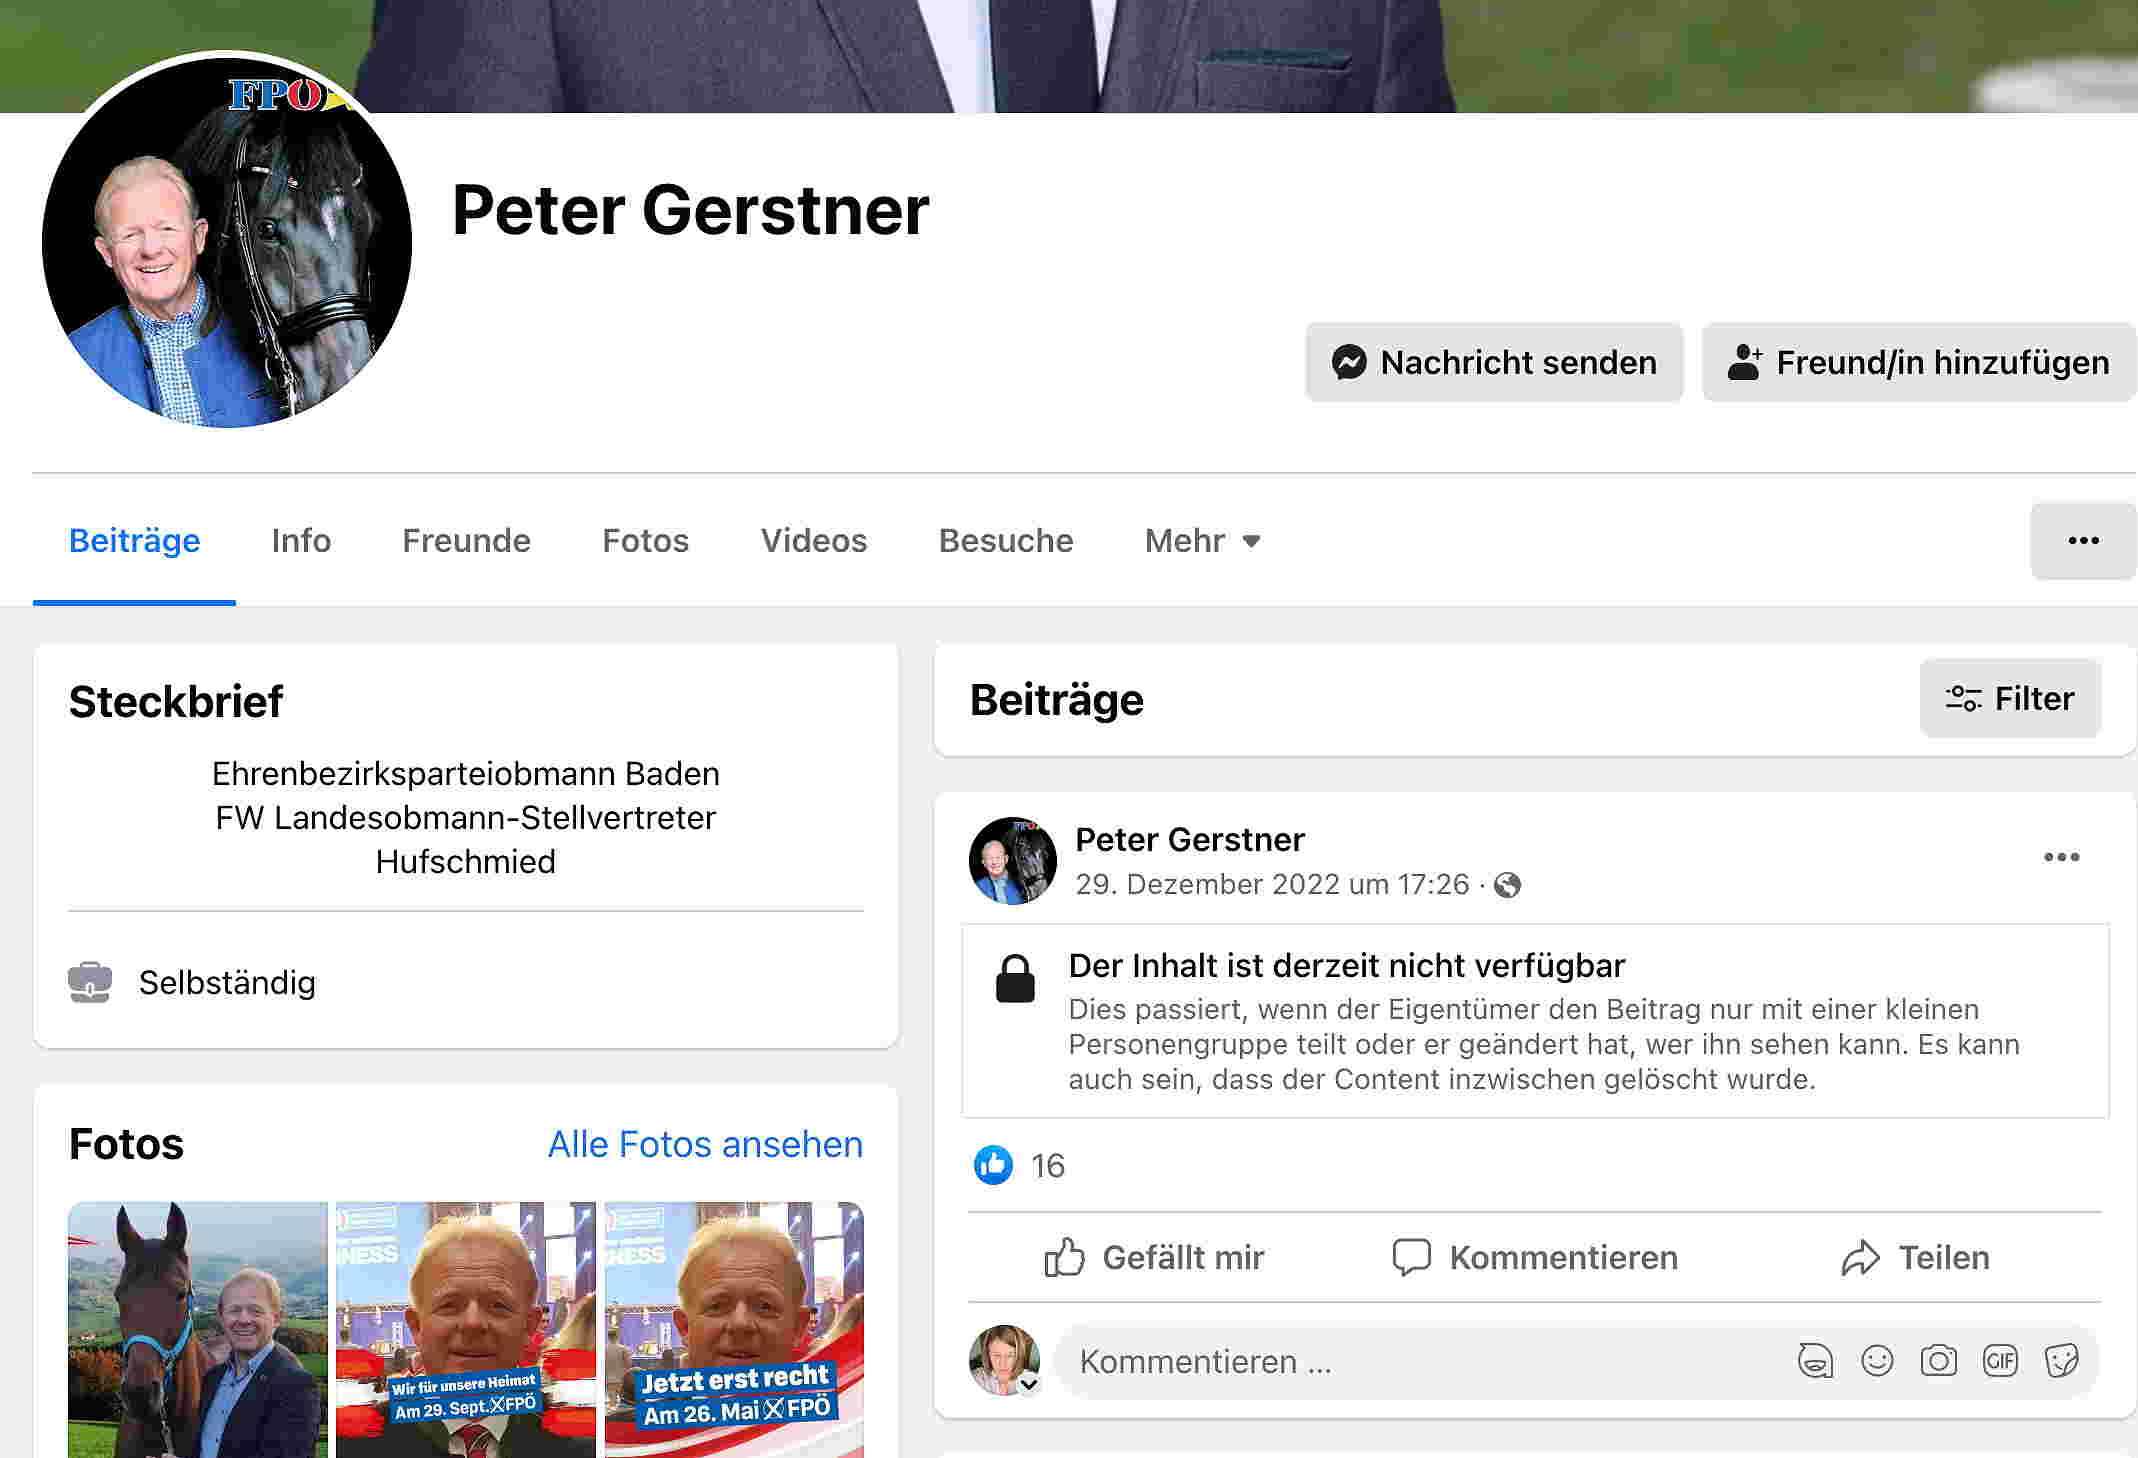Click the post author name Peter Gerstner
The width and height of the screenshot is (2138, 1458).
click(1189, 839)
